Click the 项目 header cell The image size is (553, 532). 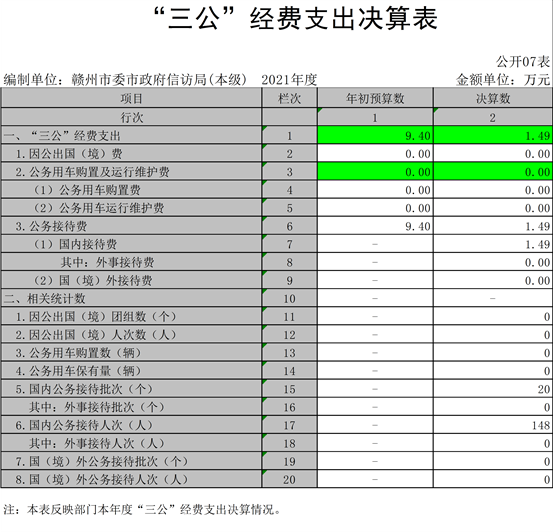131,98
